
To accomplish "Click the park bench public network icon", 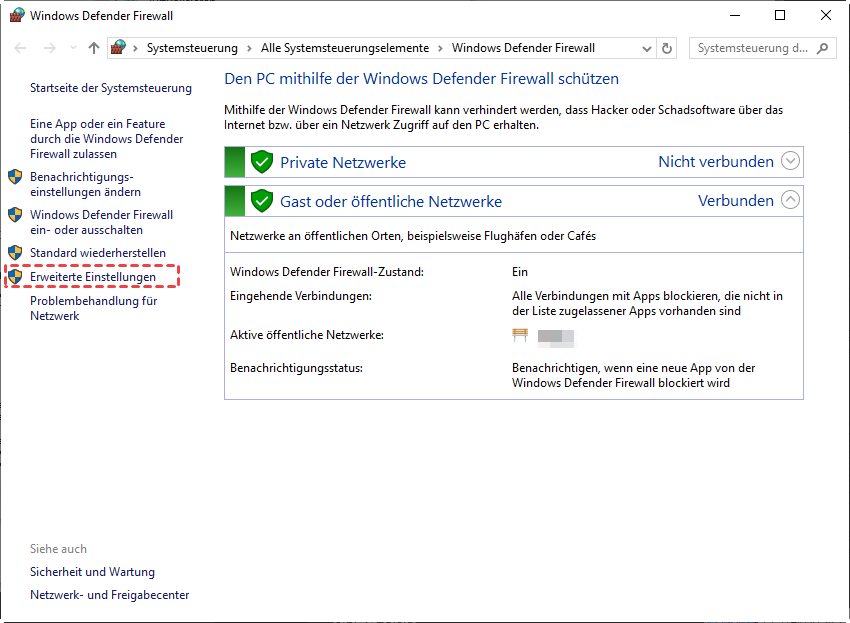I will [520, 335].
